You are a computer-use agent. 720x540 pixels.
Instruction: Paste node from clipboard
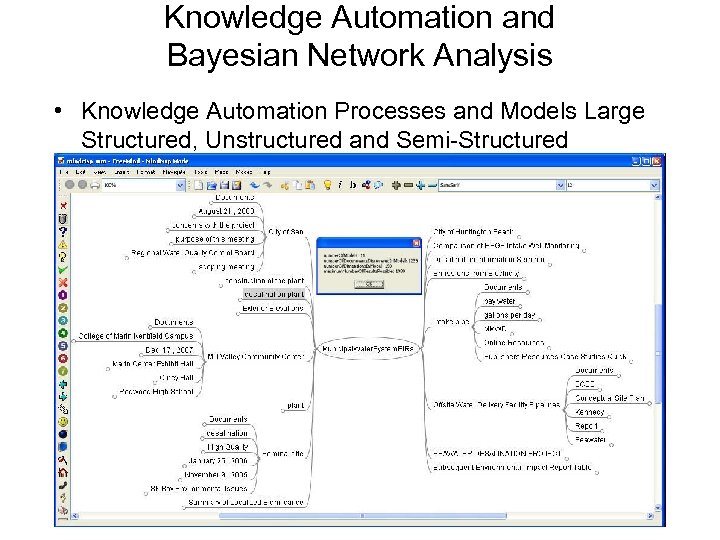click(x=310, y=185)
